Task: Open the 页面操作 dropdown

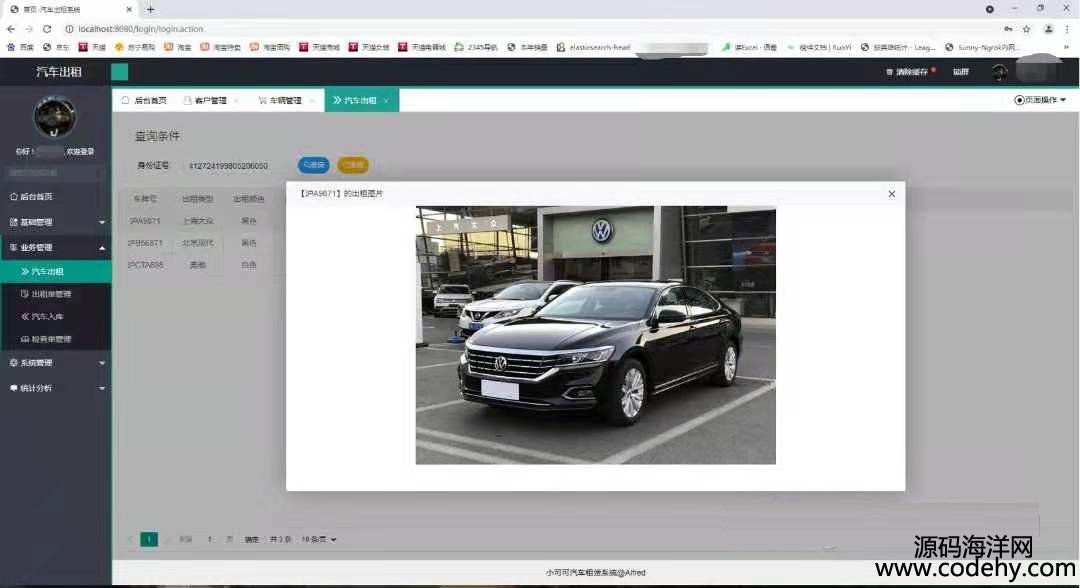Action: (1040, 100)
